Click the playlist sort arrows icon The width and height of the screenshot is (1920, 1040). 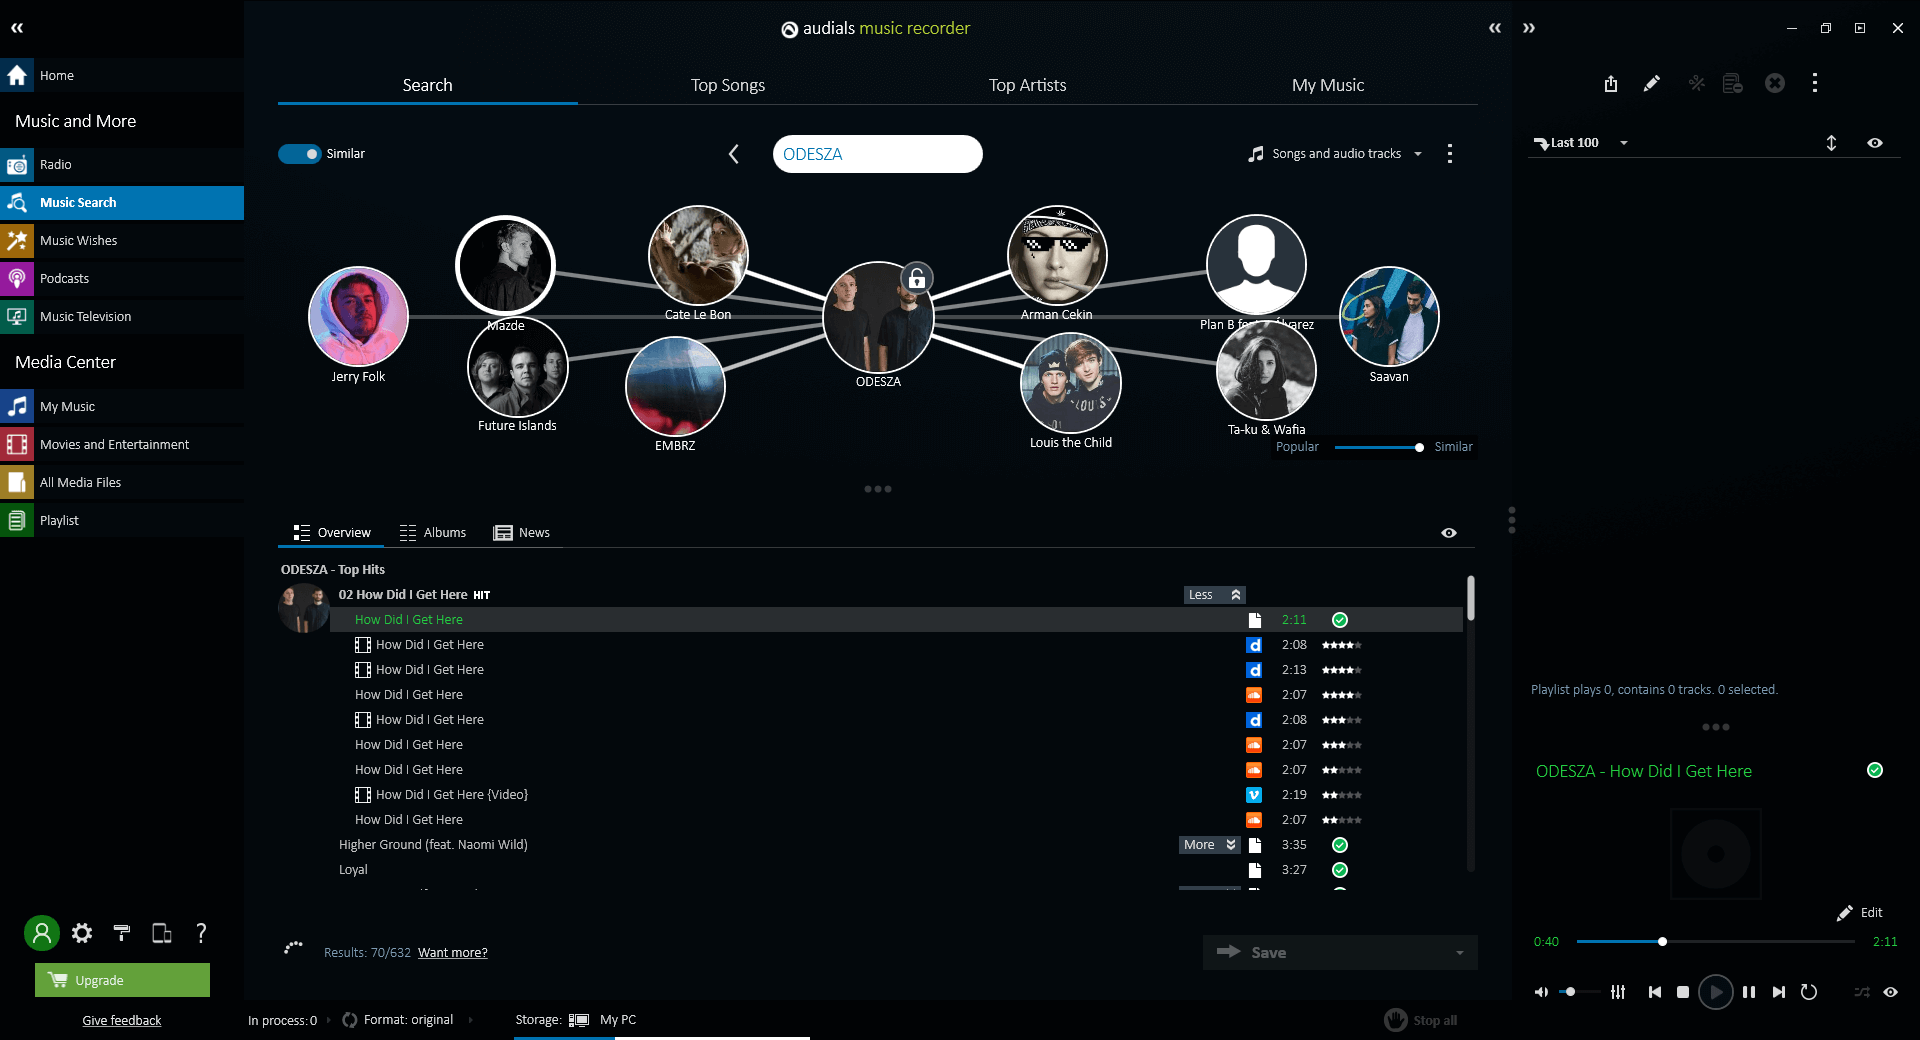(1832, 143)
